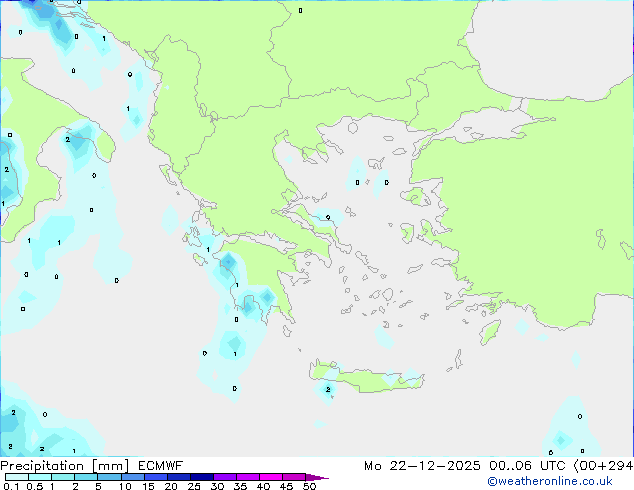Select the legend color between 2 and 5

point(86,477)
